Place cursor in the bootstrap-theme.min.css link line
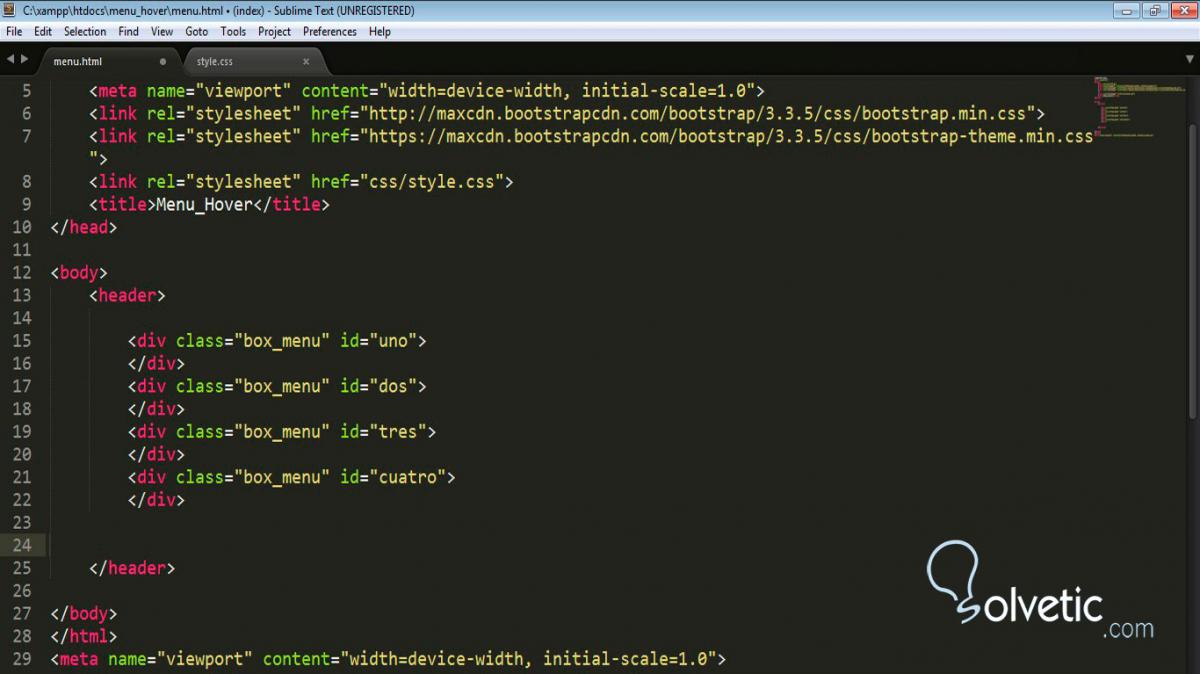The width and height of the screenshot is (1200, 674). (x=591, y=136)
